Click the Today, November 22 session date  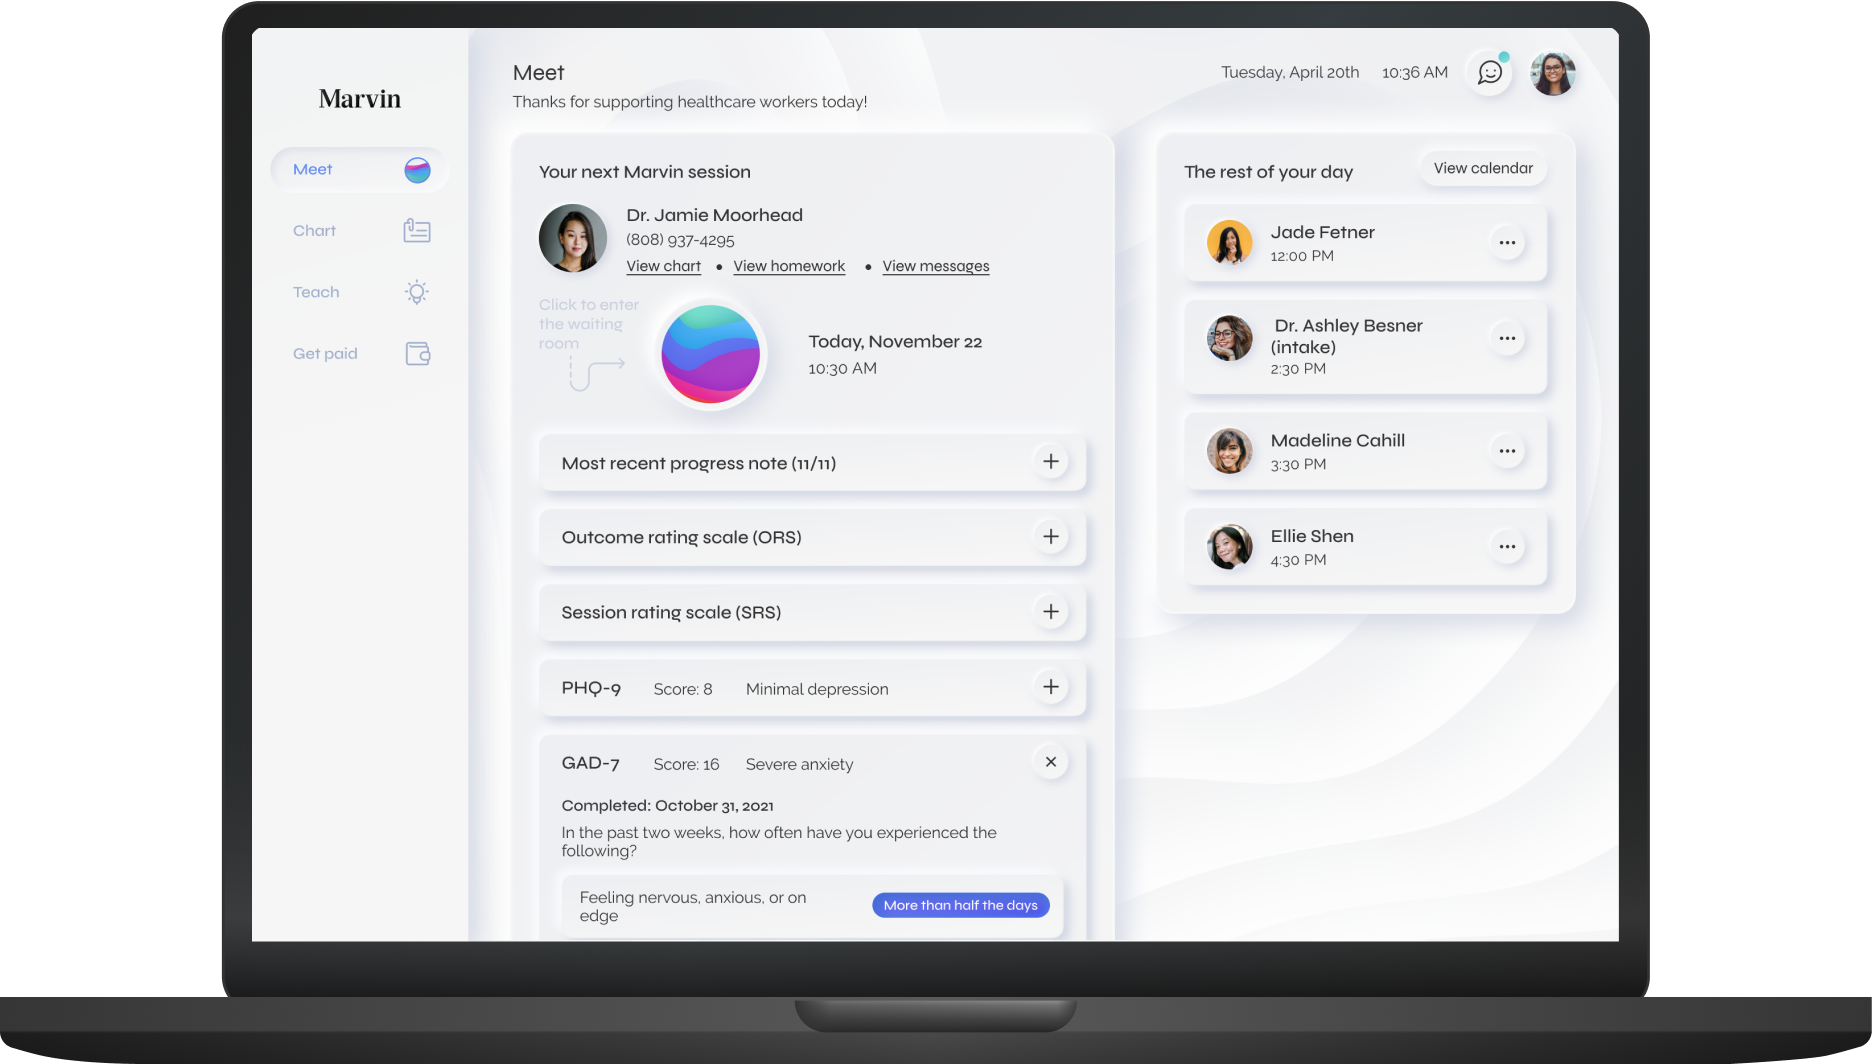point(895,342)
